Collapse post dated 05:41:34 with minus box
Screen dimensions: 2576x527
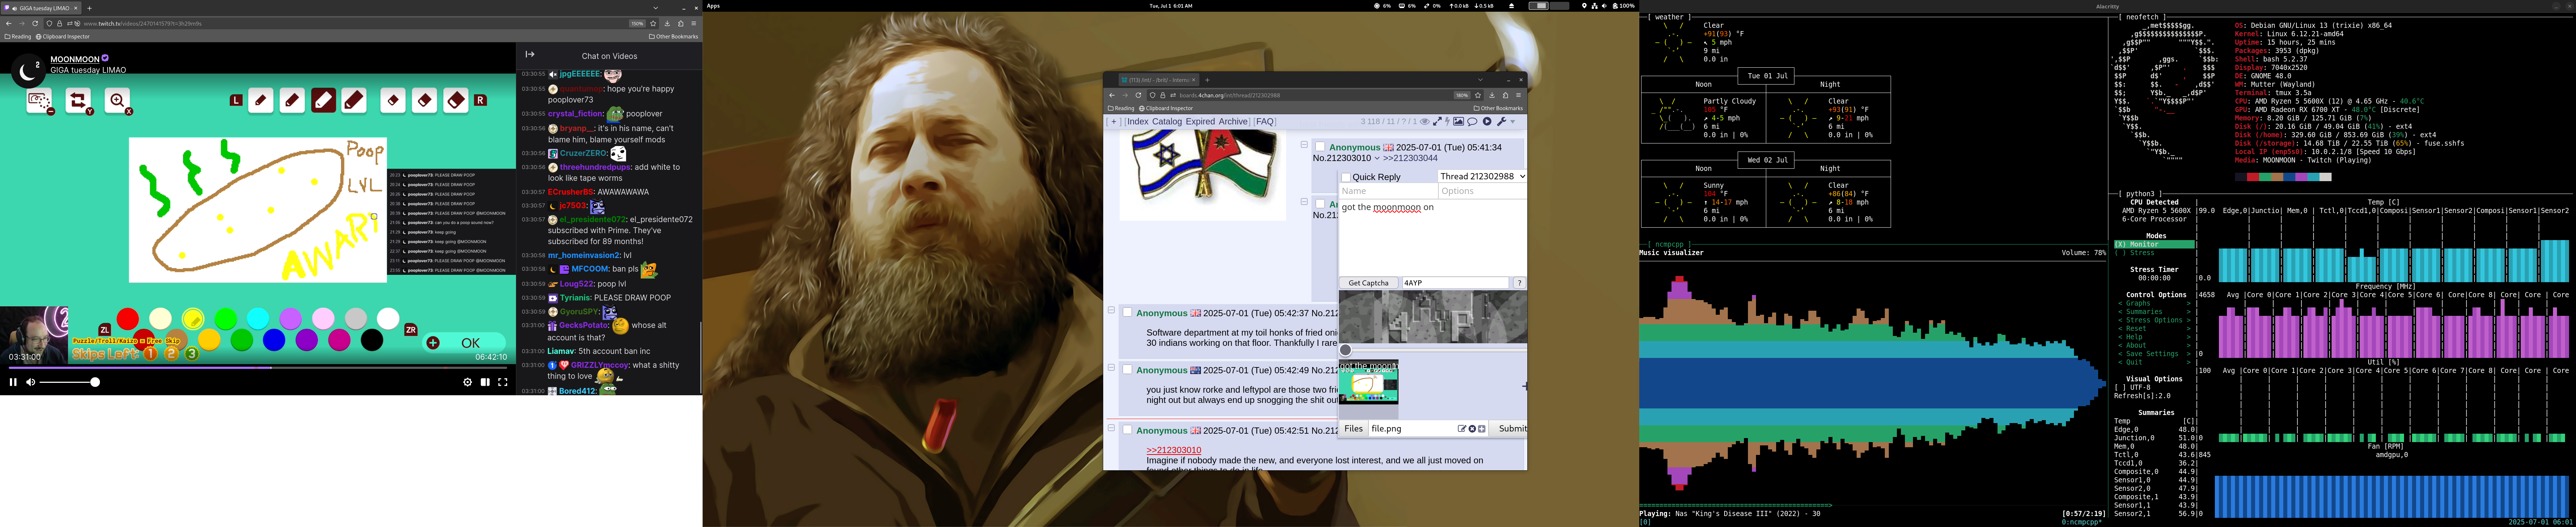pyautogui.click(x=1304, y=145)
